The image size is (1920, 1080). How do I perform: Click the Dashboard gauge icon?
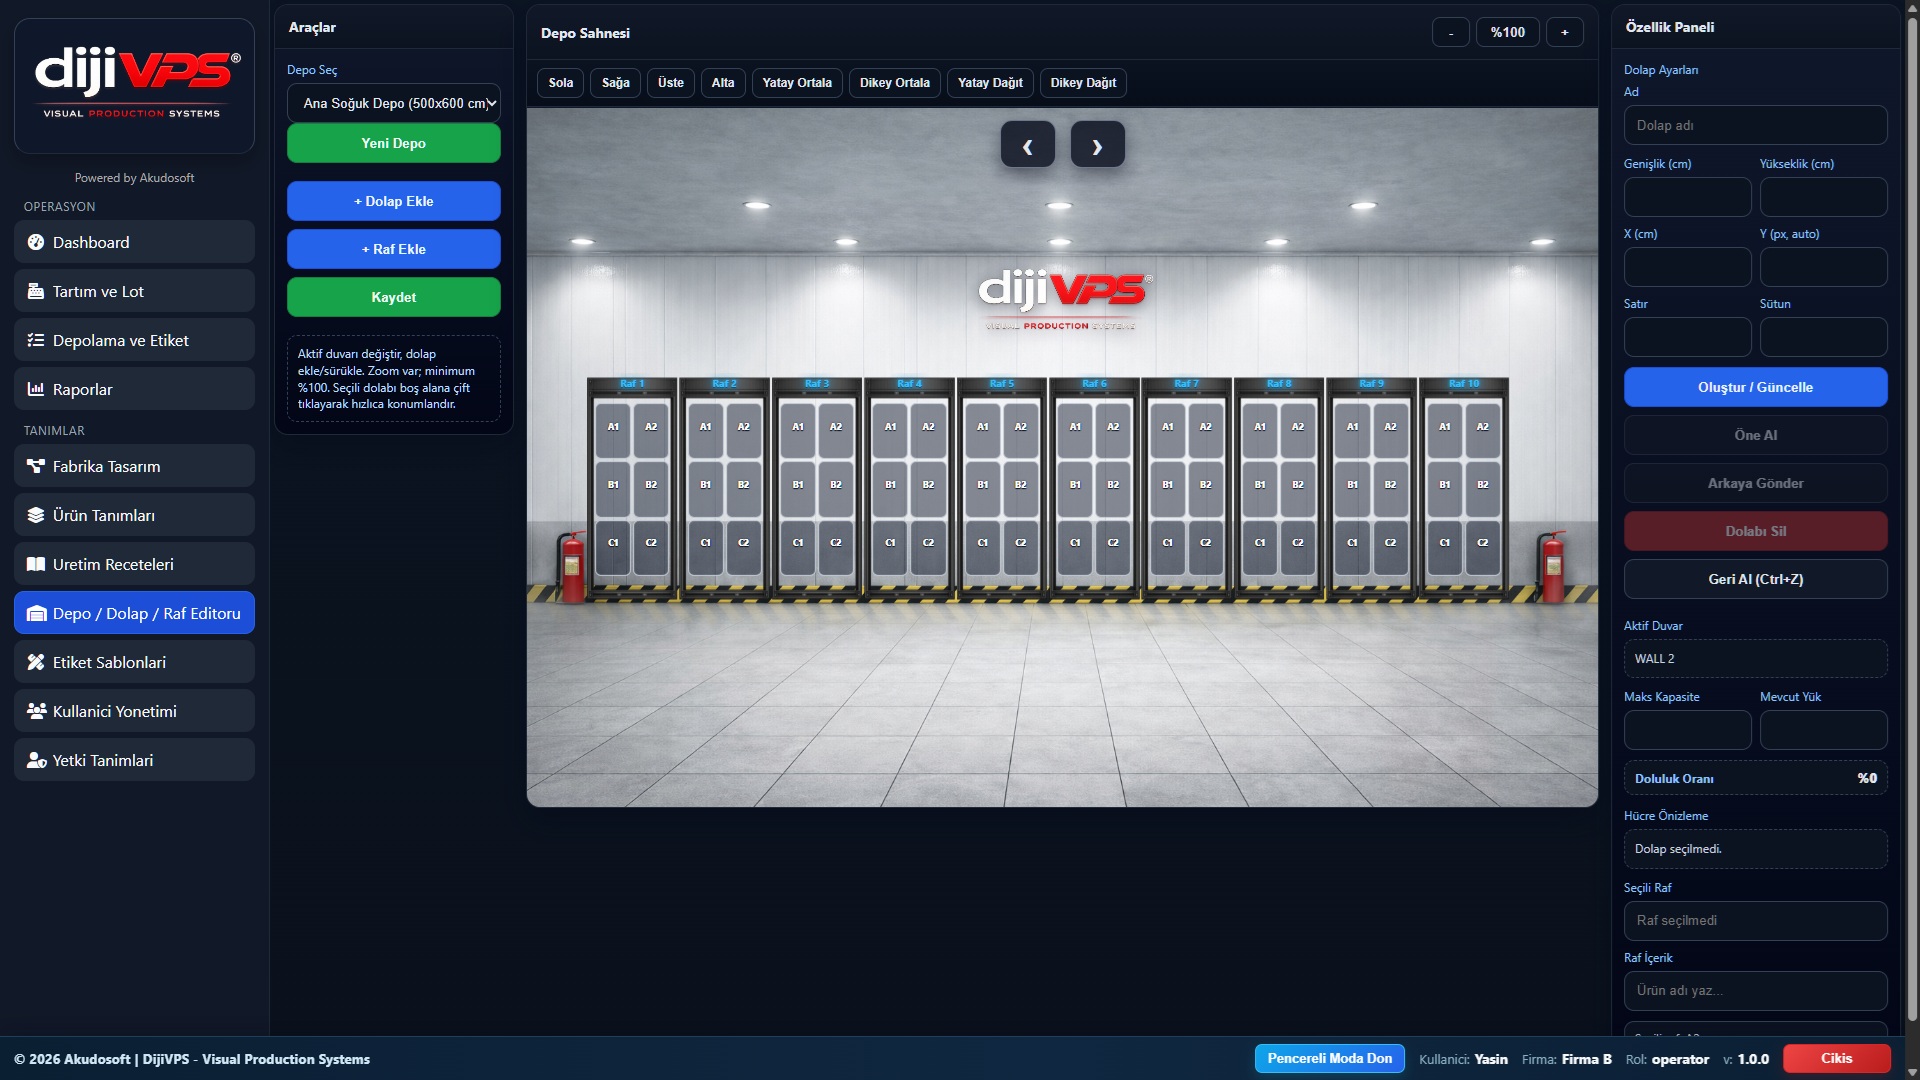[x=36, y=242]
